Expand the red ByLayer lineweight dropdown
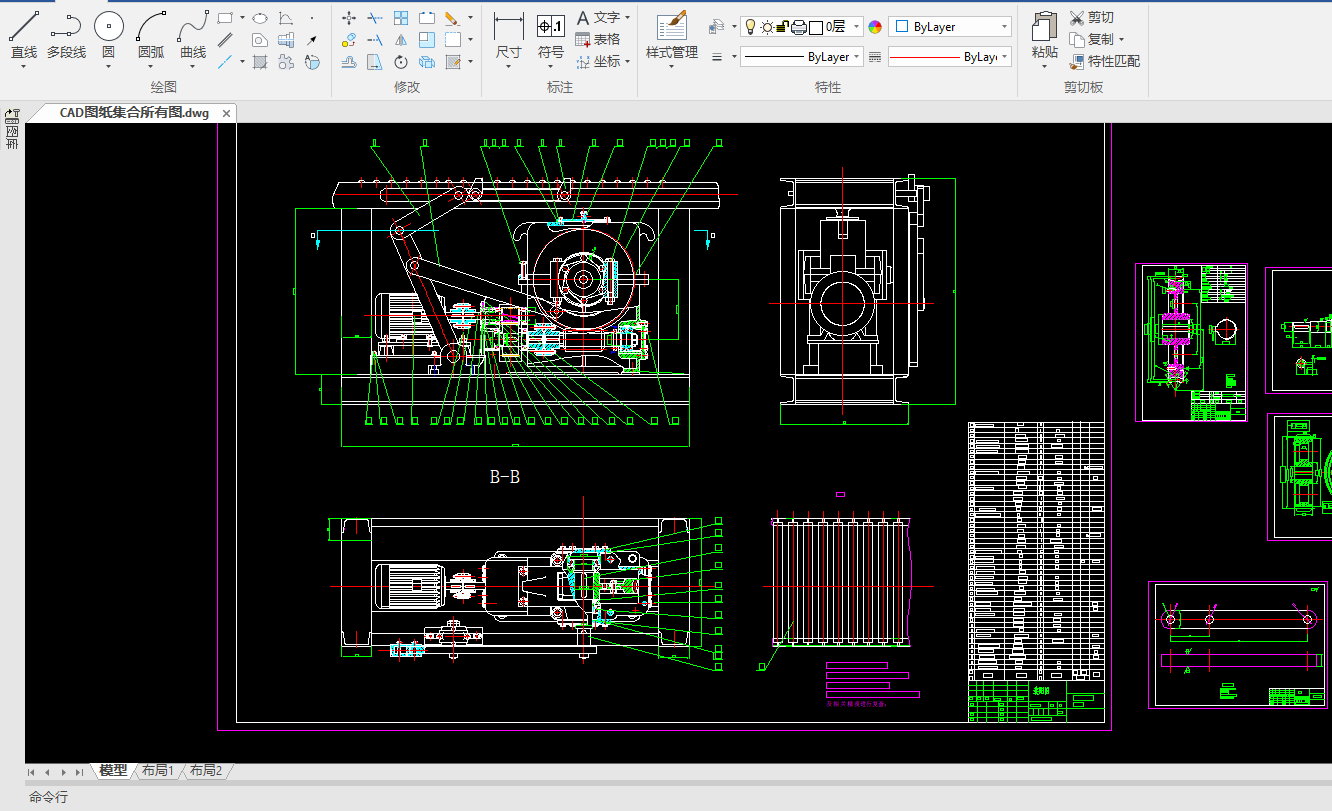This screenshot has height=811, width=1332. 1004,57
